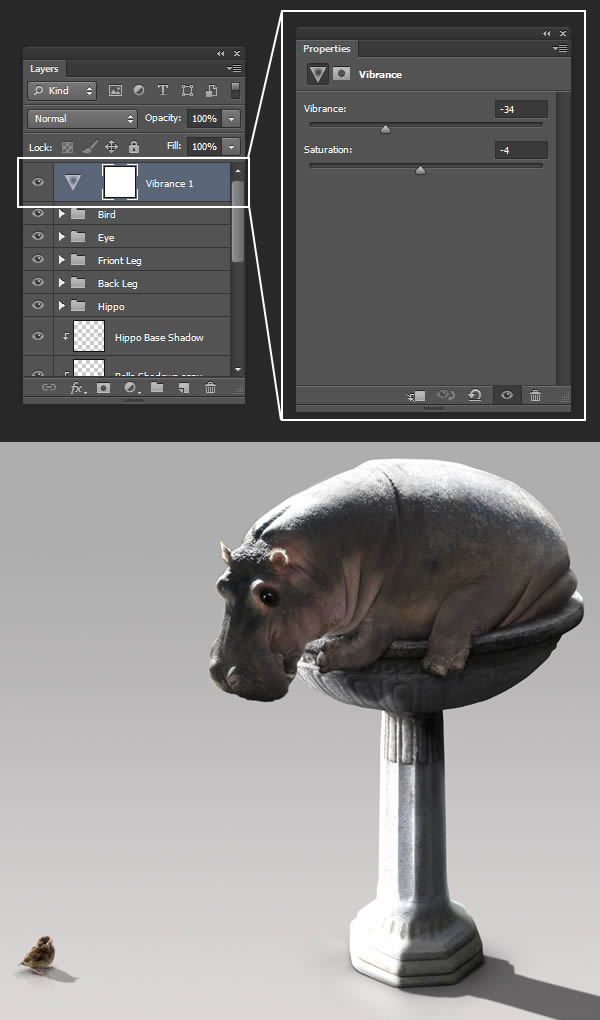Viewport: 600px width, 1020px height.
Task: Open the Opacity slider arrow
Action: [231, 118]
